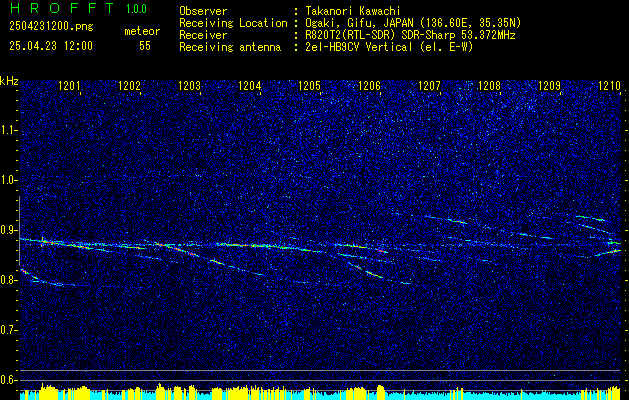Click the kHz axis unit label

[x=9, y=81]
